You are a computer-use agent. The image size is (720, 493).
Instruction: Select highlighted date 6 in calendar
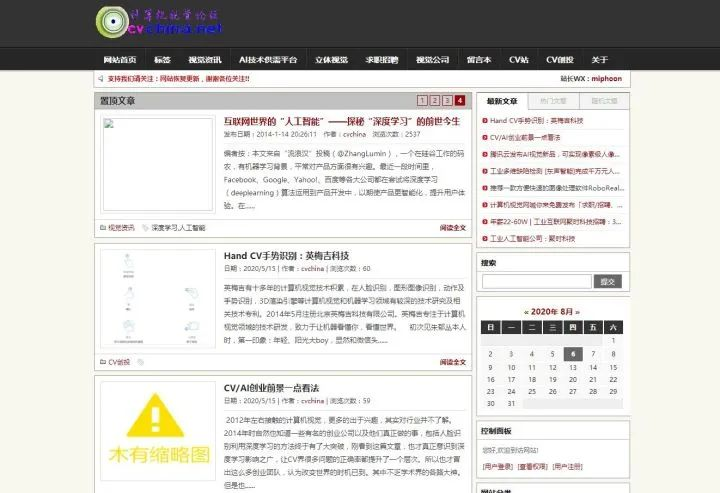(573, 354)
